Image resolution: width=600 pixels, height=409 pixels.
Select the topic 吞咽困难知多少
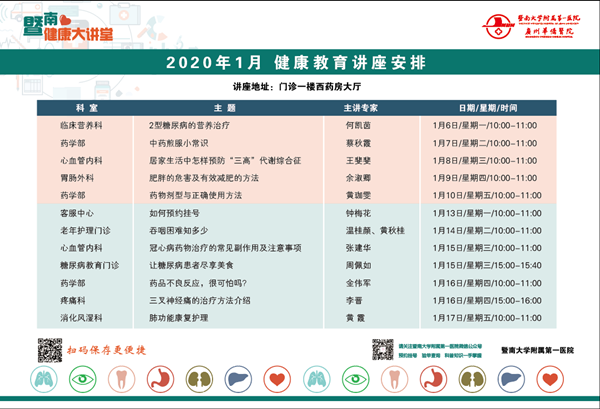(179, 231)
